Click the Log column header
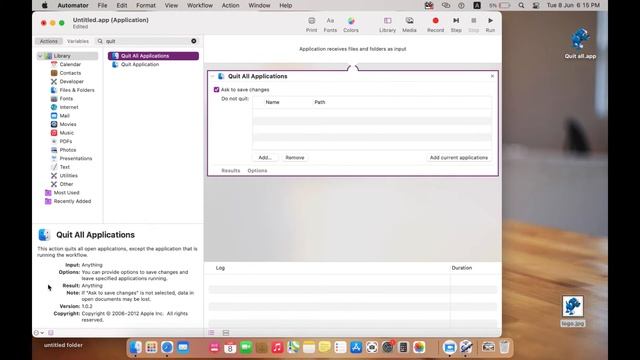Image resolution: width=640 pixels, height=360 pixels. click(x=220, y=268)
